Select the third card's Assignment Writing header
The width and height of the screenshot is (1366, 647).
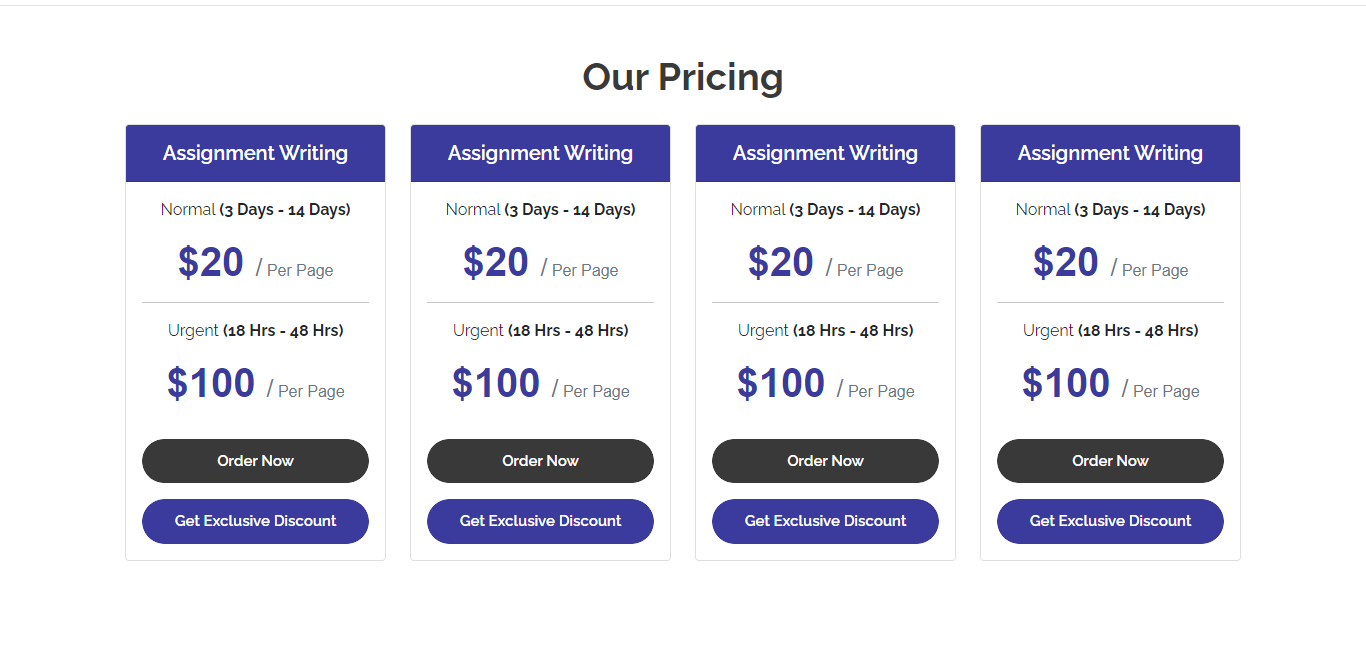click(825, 153)
